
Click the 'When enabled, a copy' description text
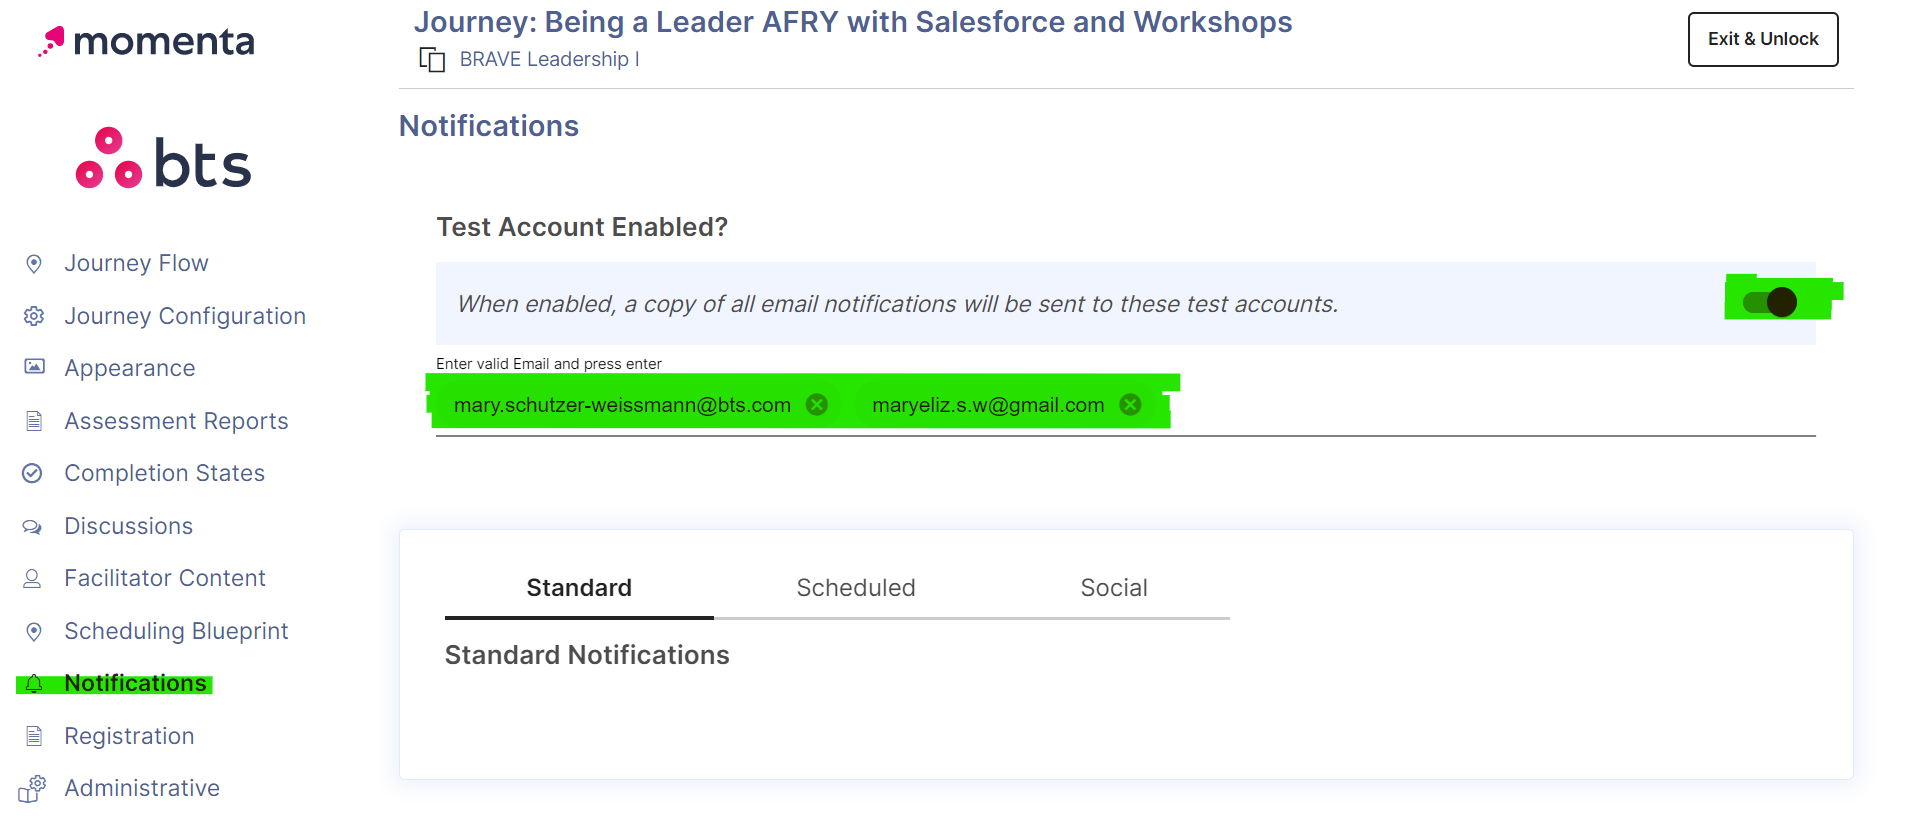[897, 304]
